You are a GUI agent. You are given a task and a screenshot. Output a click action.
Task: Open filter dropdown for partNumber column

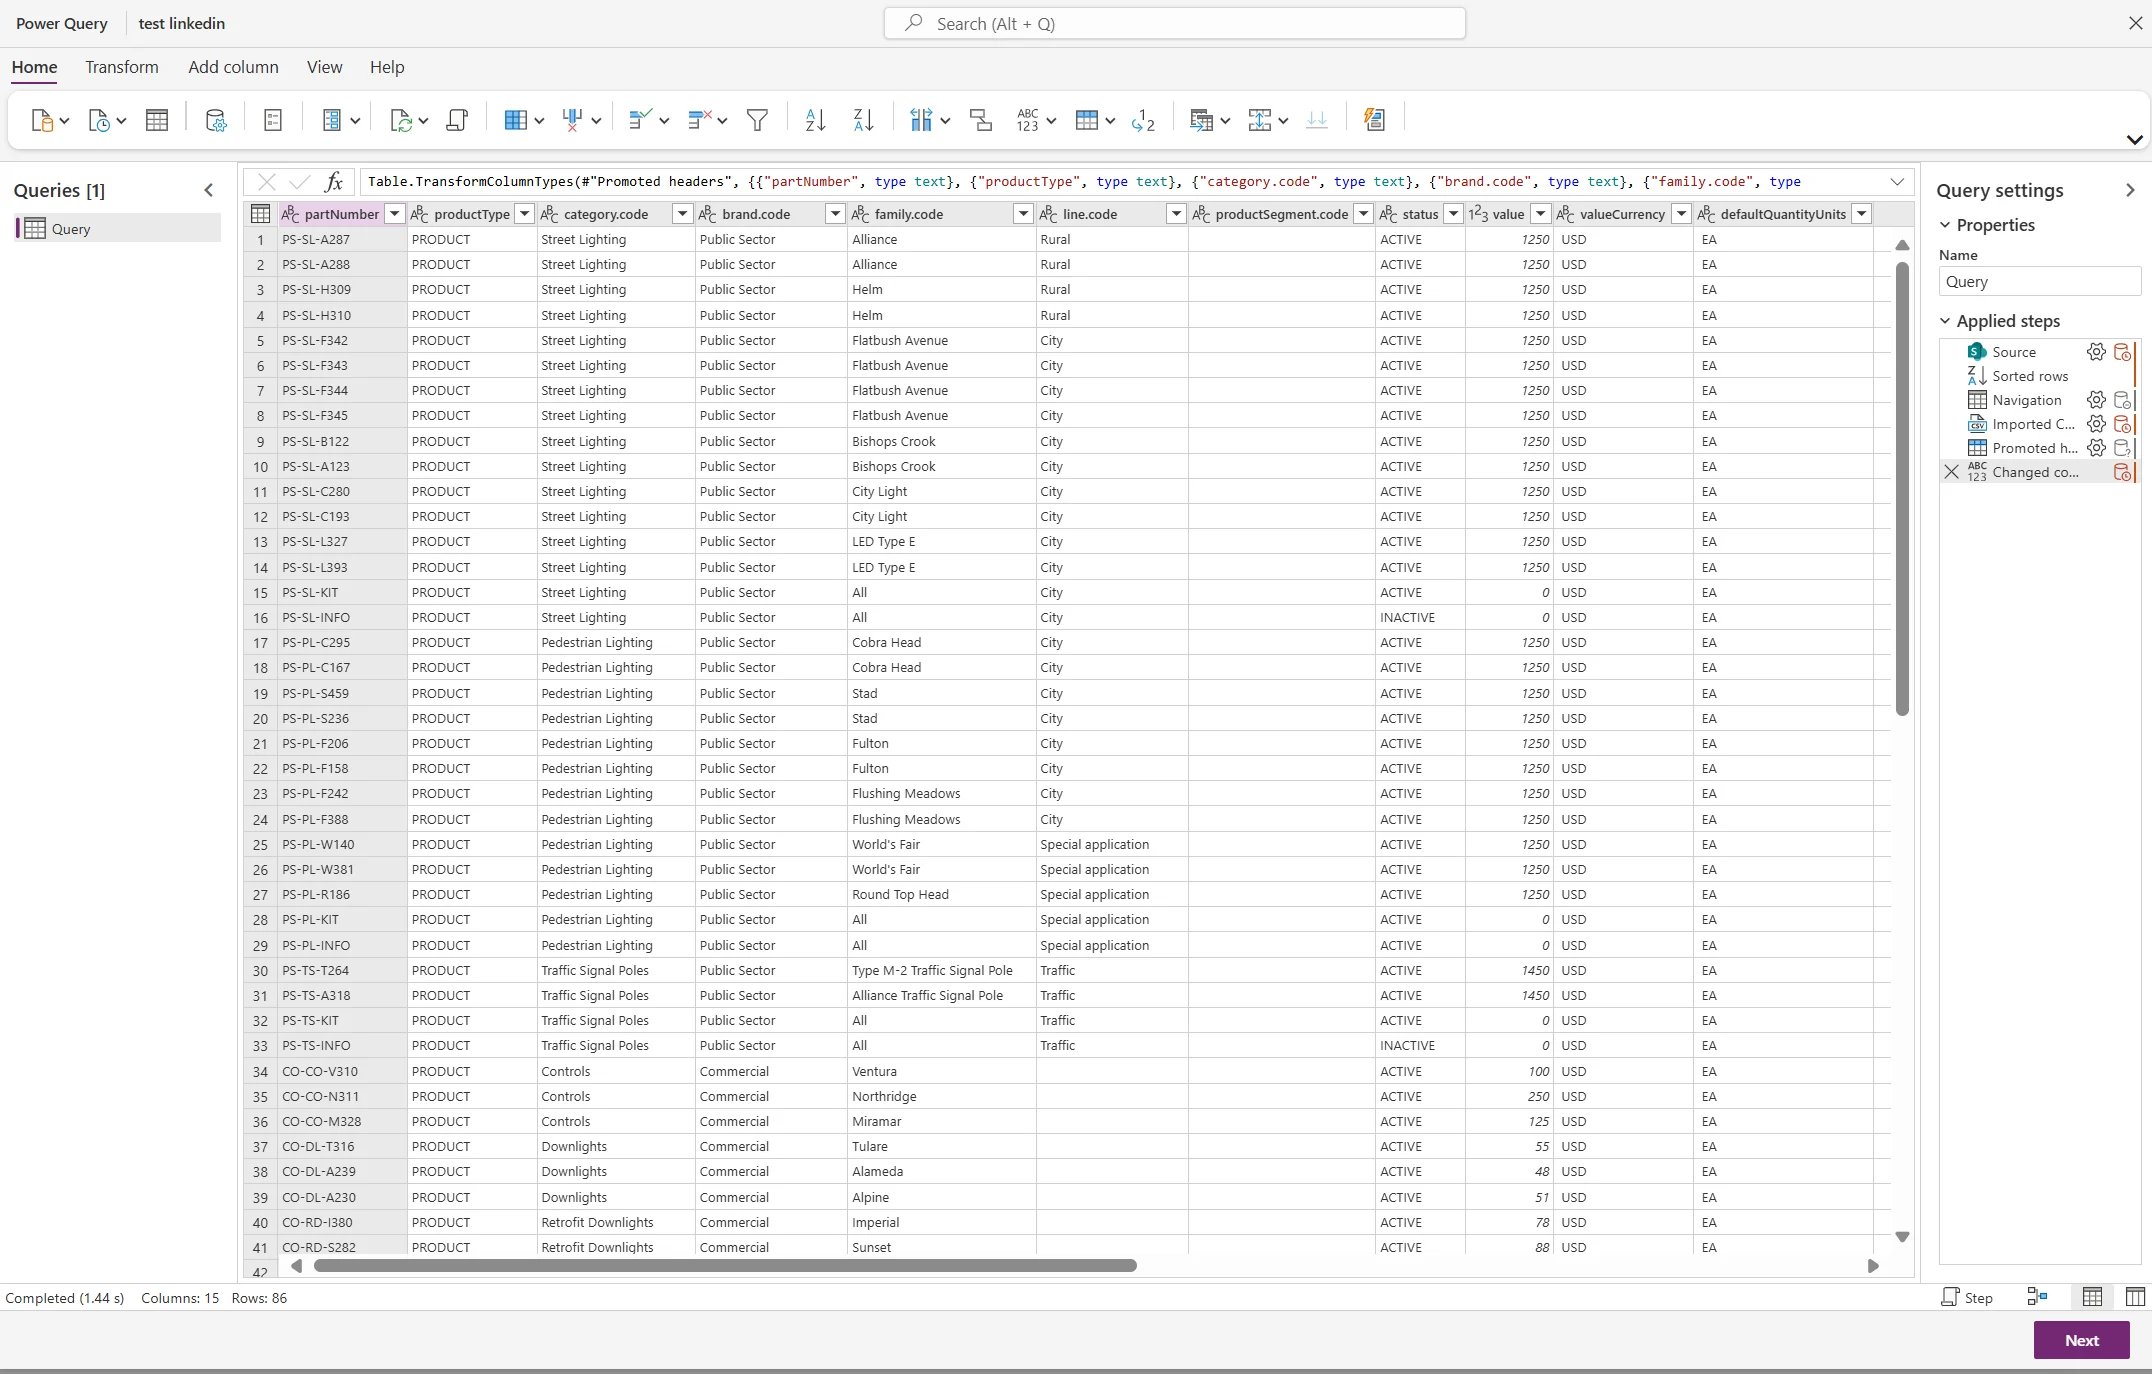[x=395, y=214]
